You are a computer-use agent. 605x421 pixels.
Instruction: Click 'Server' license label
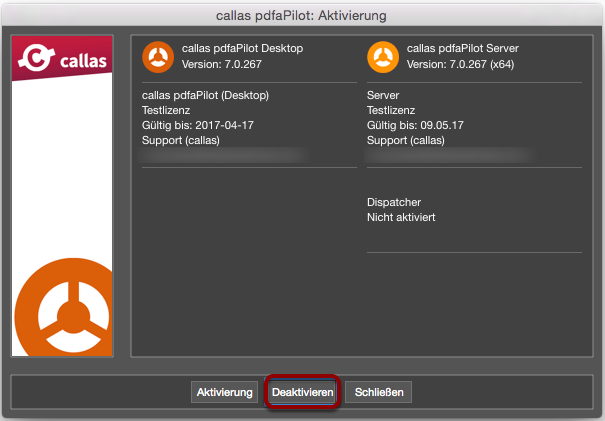pyautogui.click(x=383, y=95)
